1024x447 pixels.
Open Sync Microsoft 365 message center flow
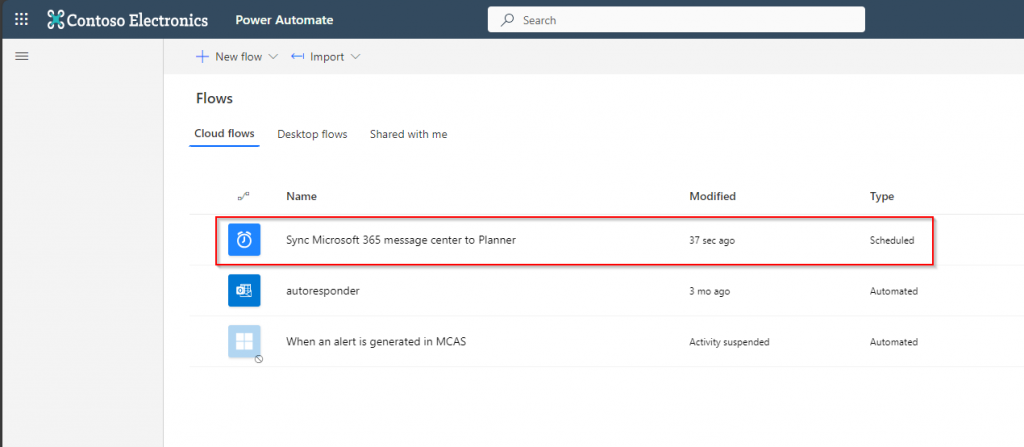tap(401, 240)
